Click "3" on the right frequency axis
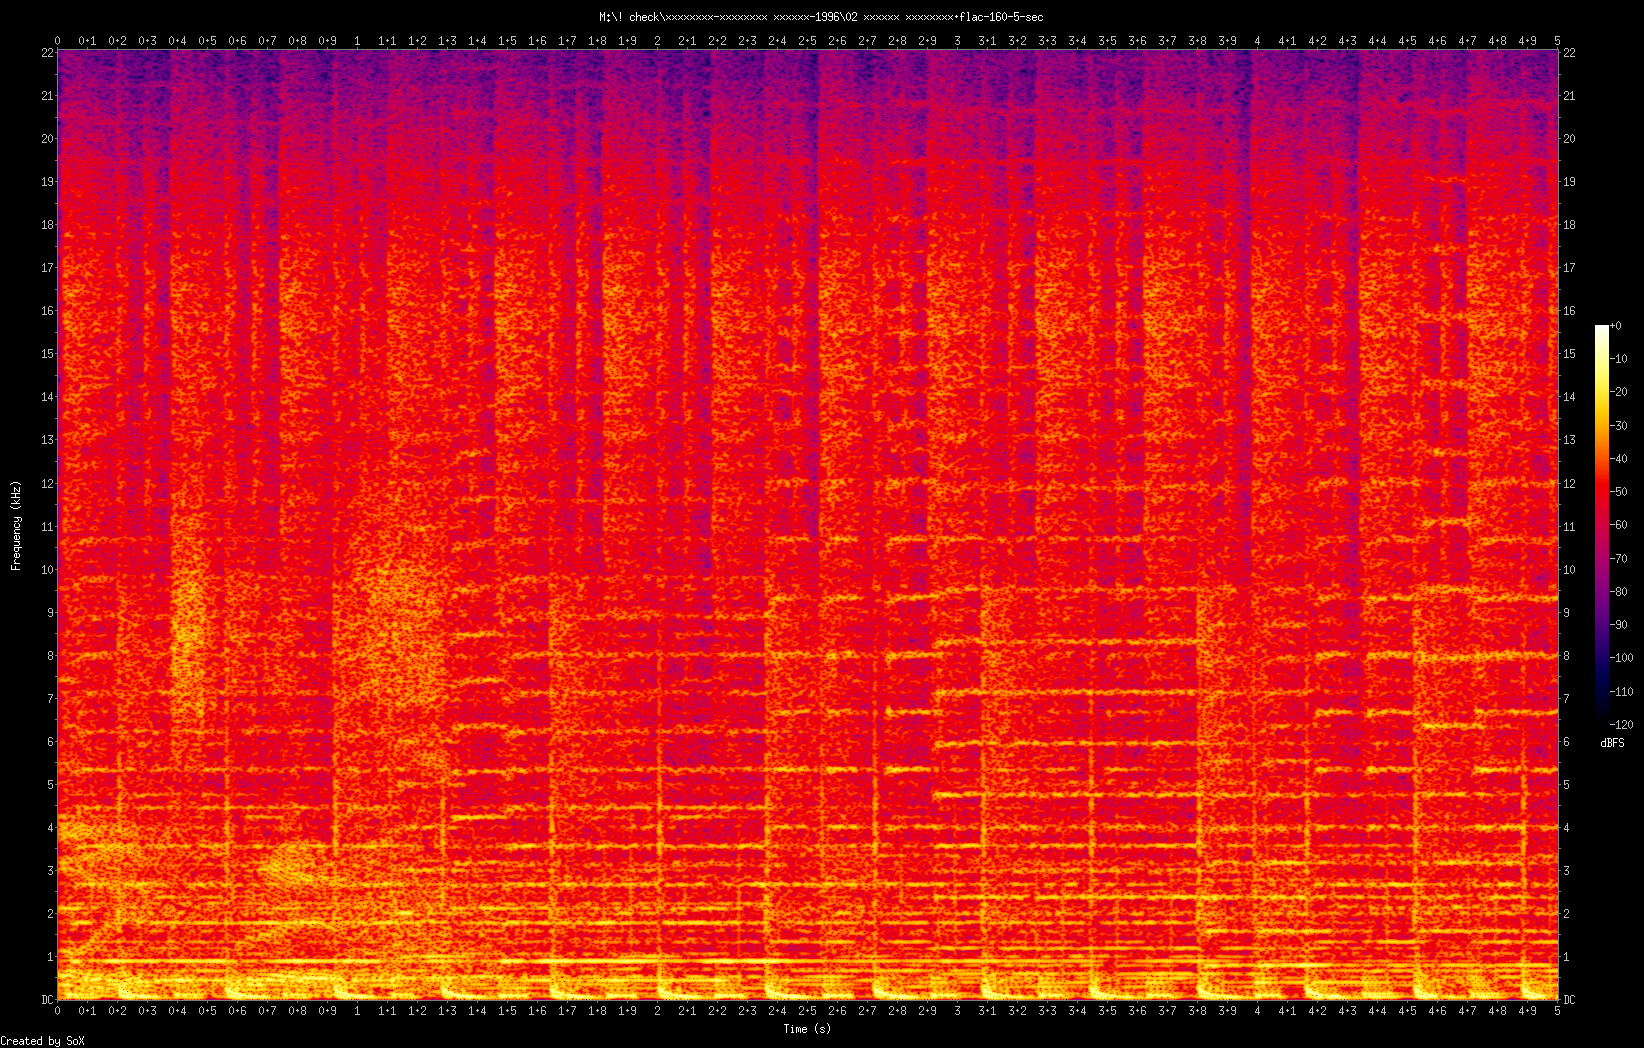 [1566, 871]
